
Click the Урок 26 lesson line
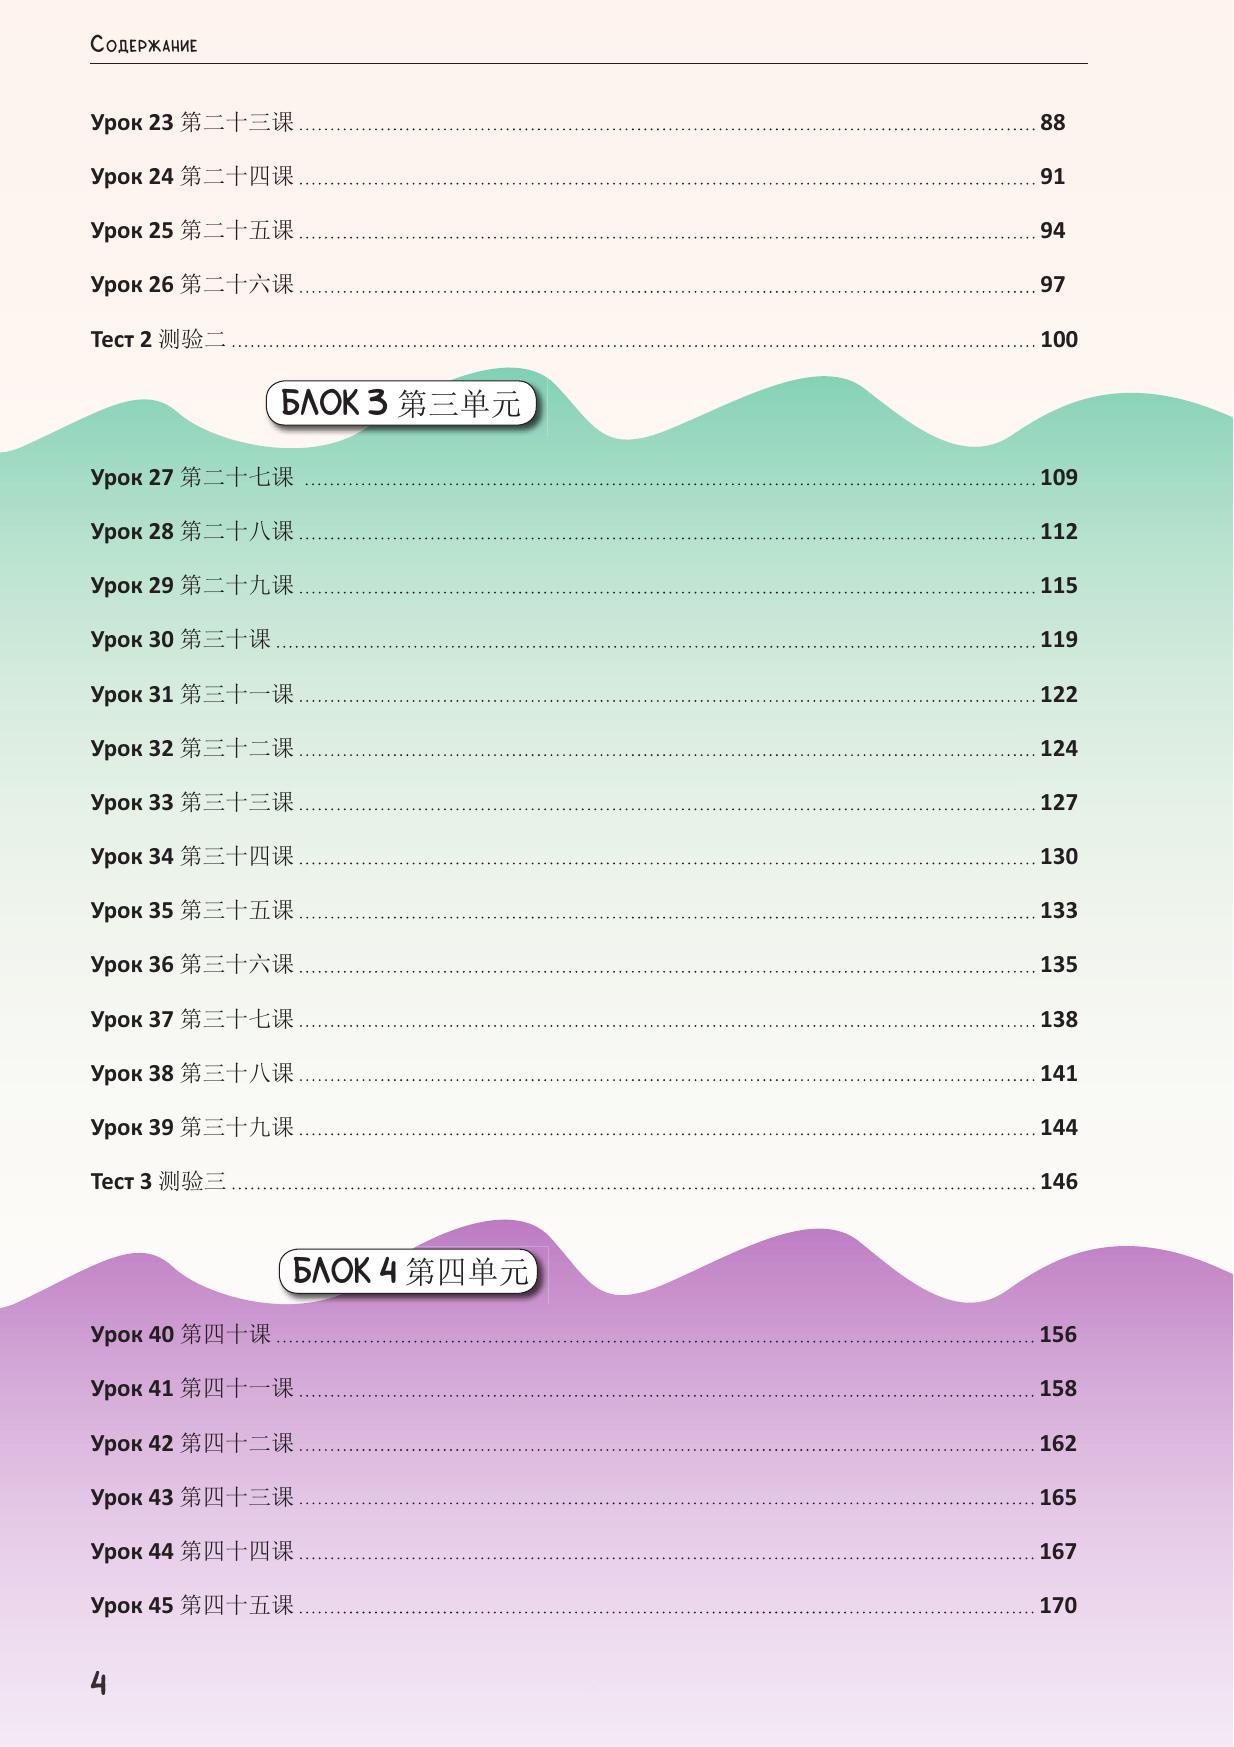192,285
